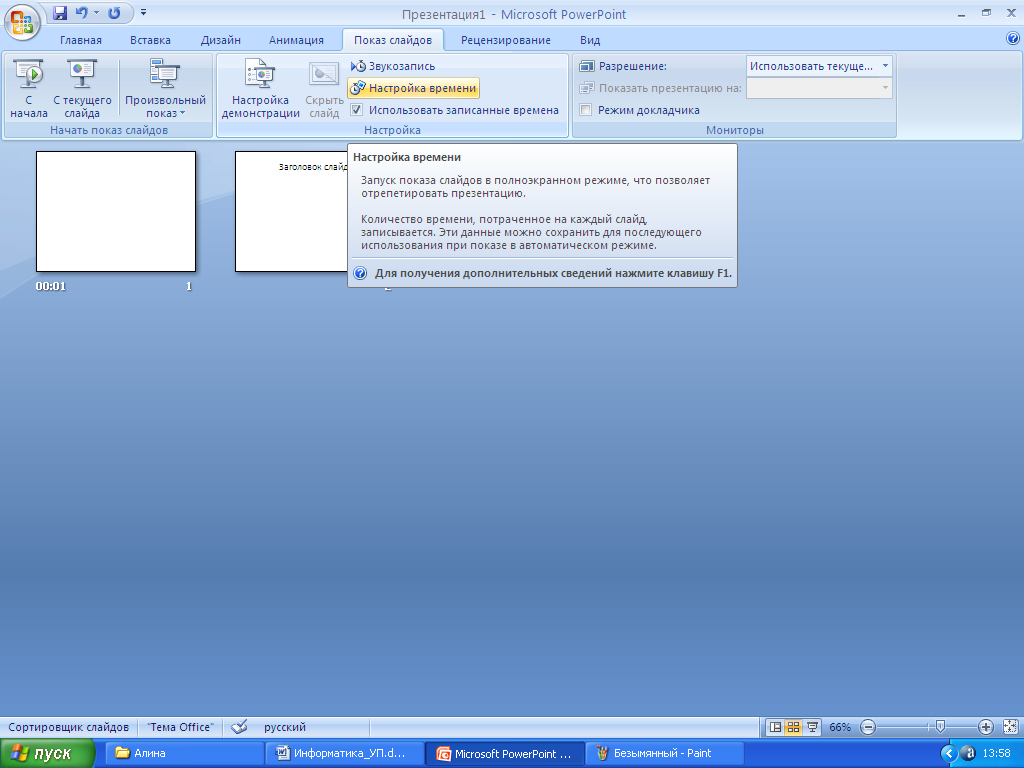The width and height of the screenshot is (1024, 768).
Task: Click the 66% zoom level
Action: [x=840, y=727]
